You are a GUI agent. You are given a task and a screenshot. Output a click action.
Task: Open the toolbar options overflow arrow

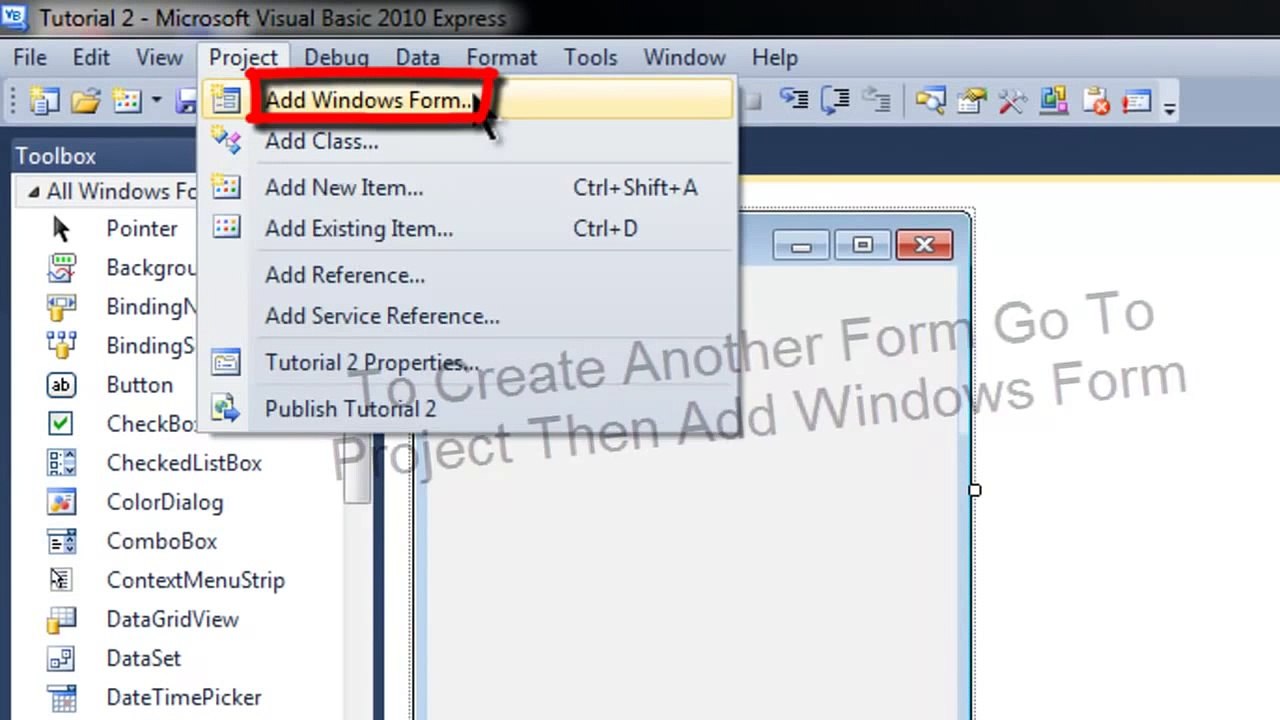click(1169, 105)
